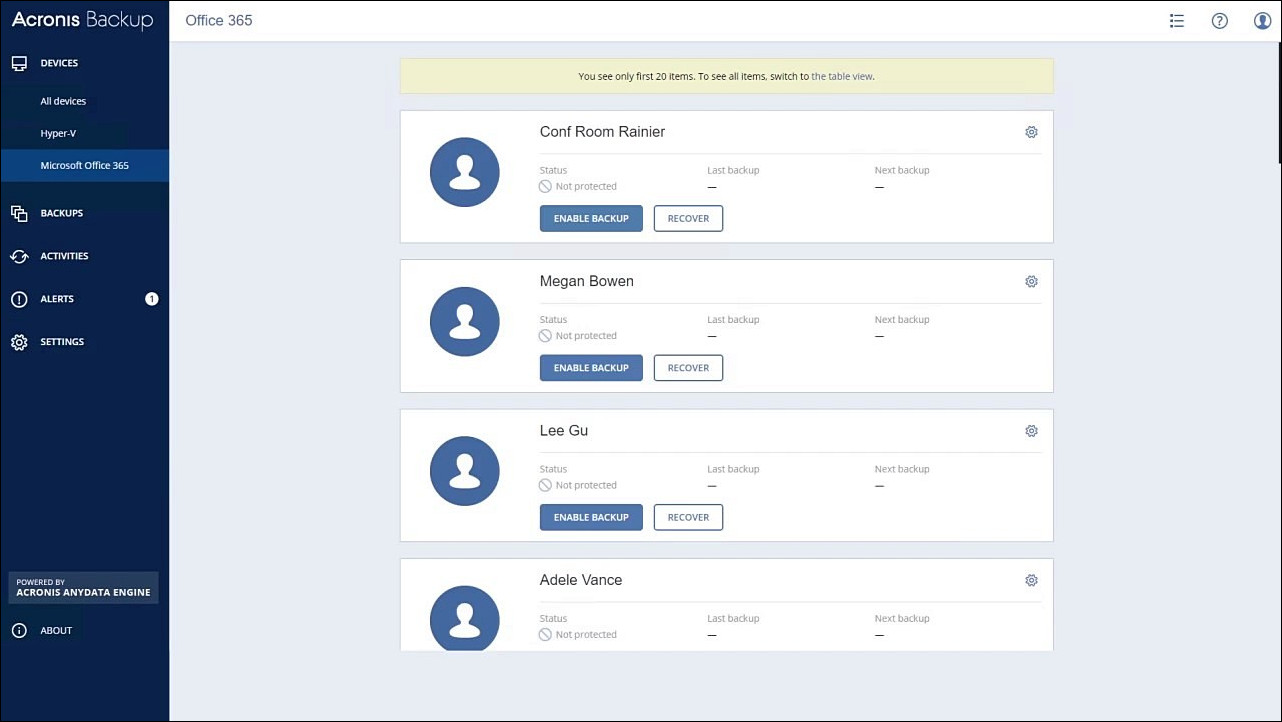The image size is (1282, 722).
Task: Follow the table view link
Action: pos(842,76)
